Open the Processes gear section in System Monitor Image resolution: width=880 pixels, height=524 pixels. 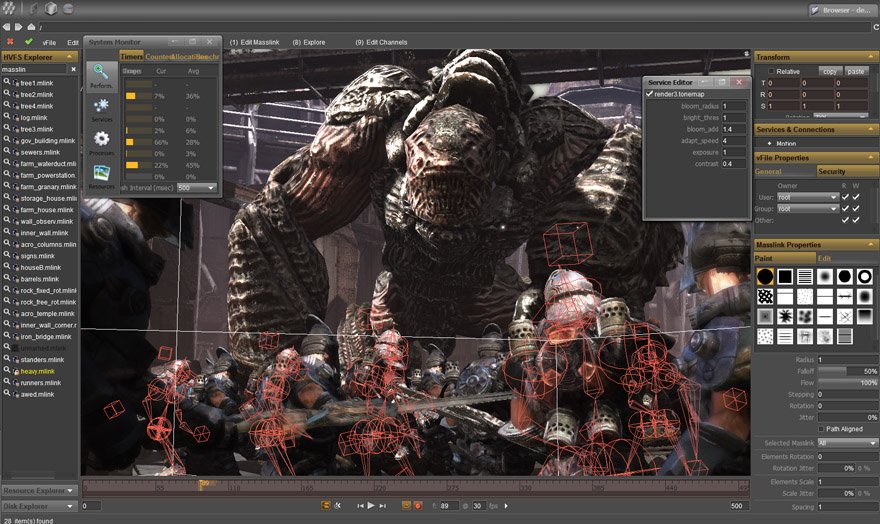click(x=102, y=143)
